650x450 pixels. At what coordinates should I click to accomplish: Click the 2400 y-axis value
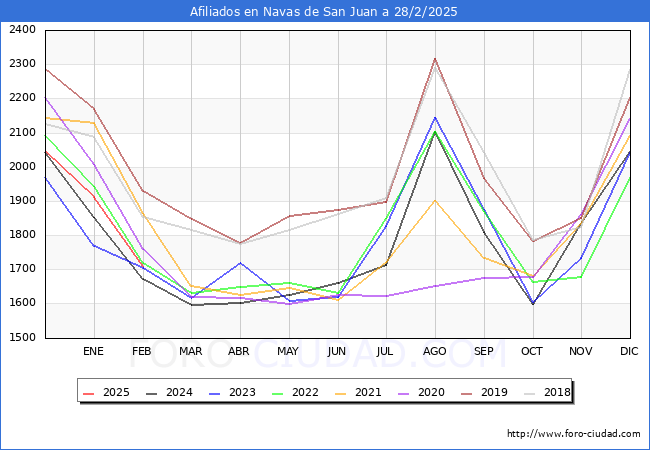[x=22, y=30]
